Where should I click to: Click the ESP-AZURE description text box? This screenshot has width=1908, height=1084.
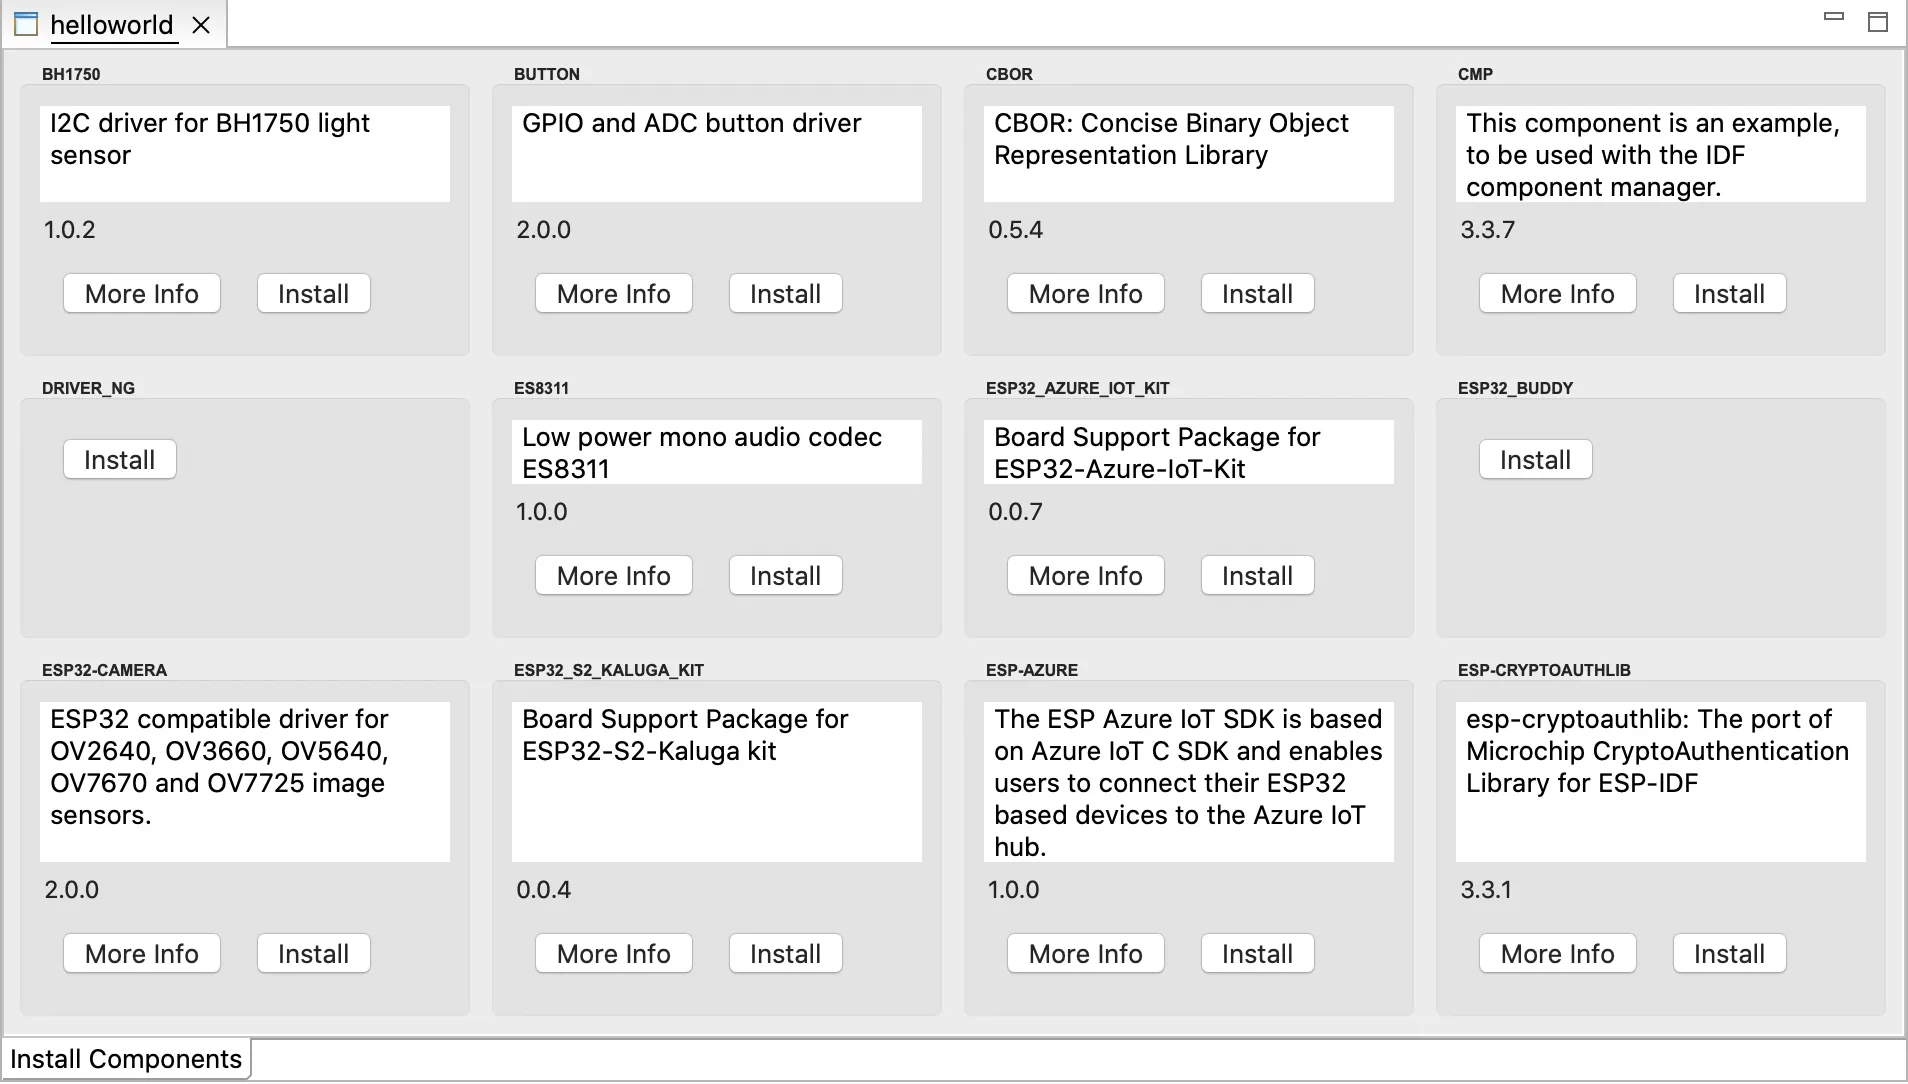(1188, 782)
